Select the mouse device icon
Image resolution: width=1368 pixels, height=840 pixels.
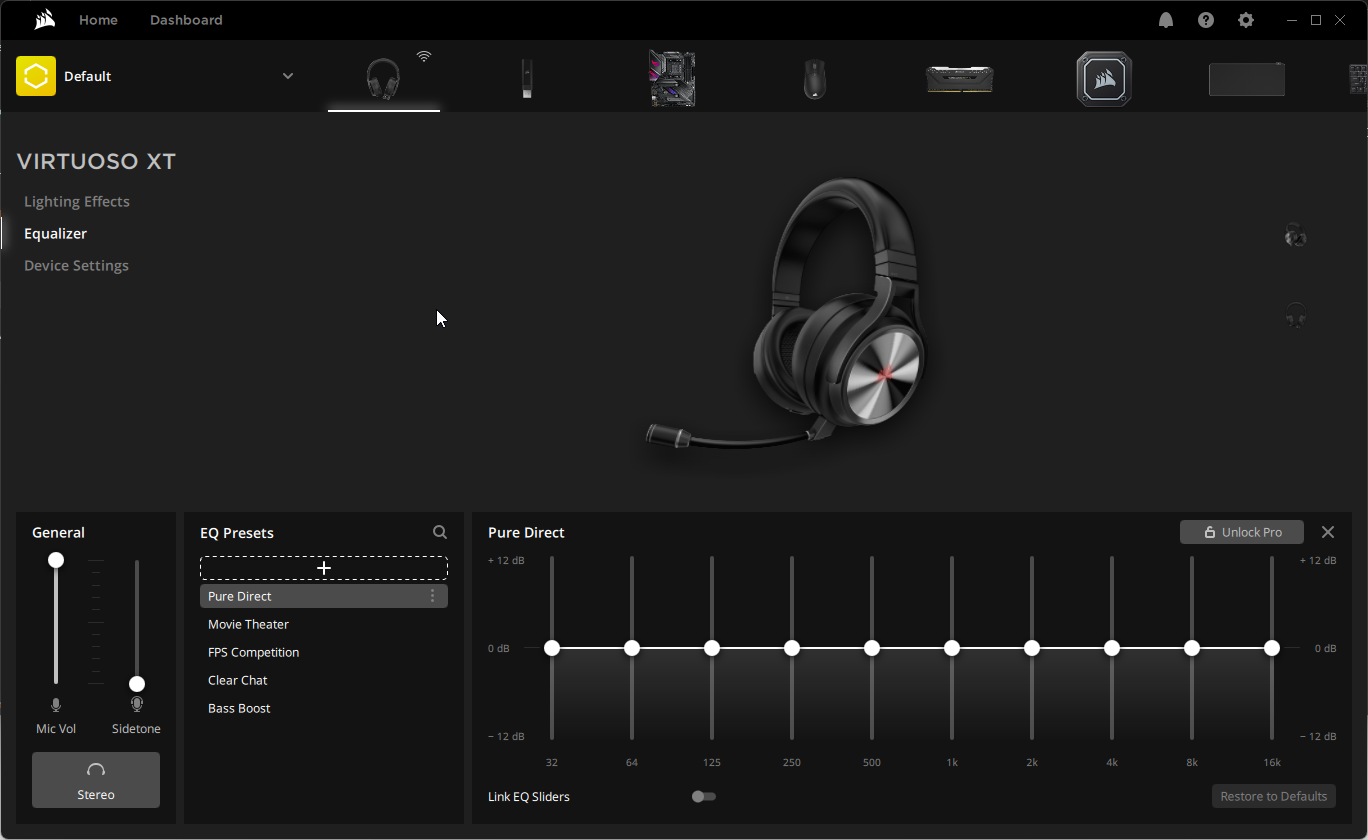(815, 78)
